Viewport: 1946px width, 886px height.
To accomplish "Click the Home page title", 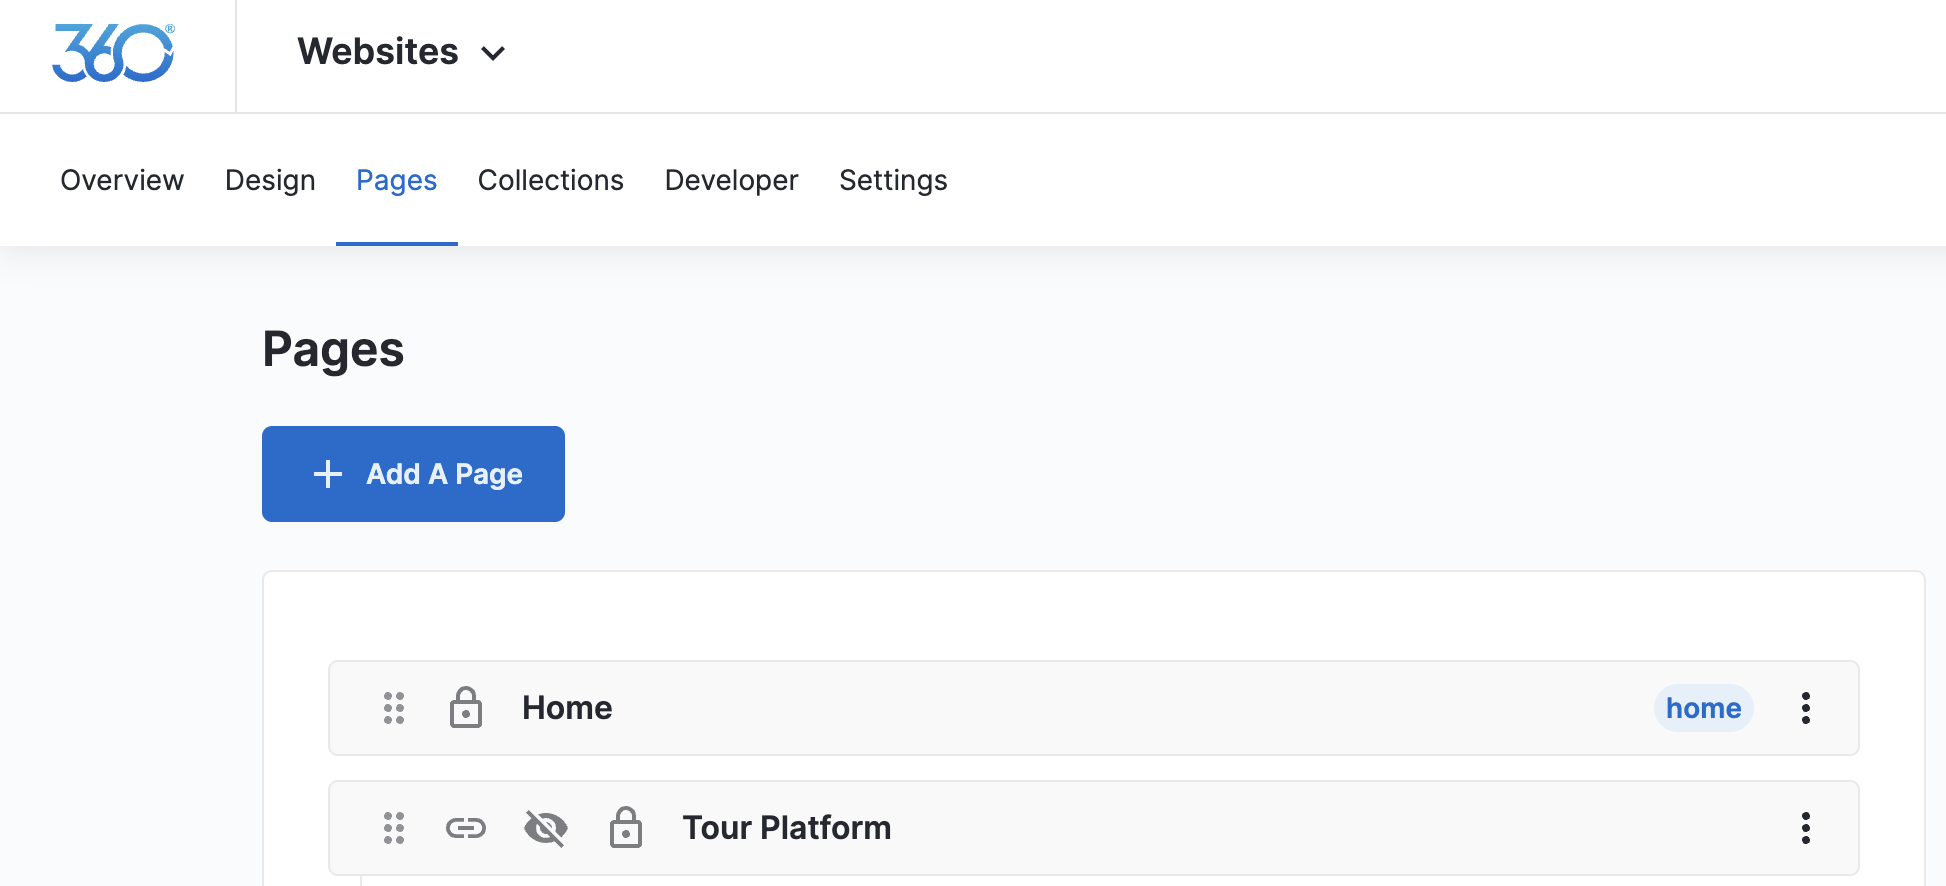I will tap(567, 708).
